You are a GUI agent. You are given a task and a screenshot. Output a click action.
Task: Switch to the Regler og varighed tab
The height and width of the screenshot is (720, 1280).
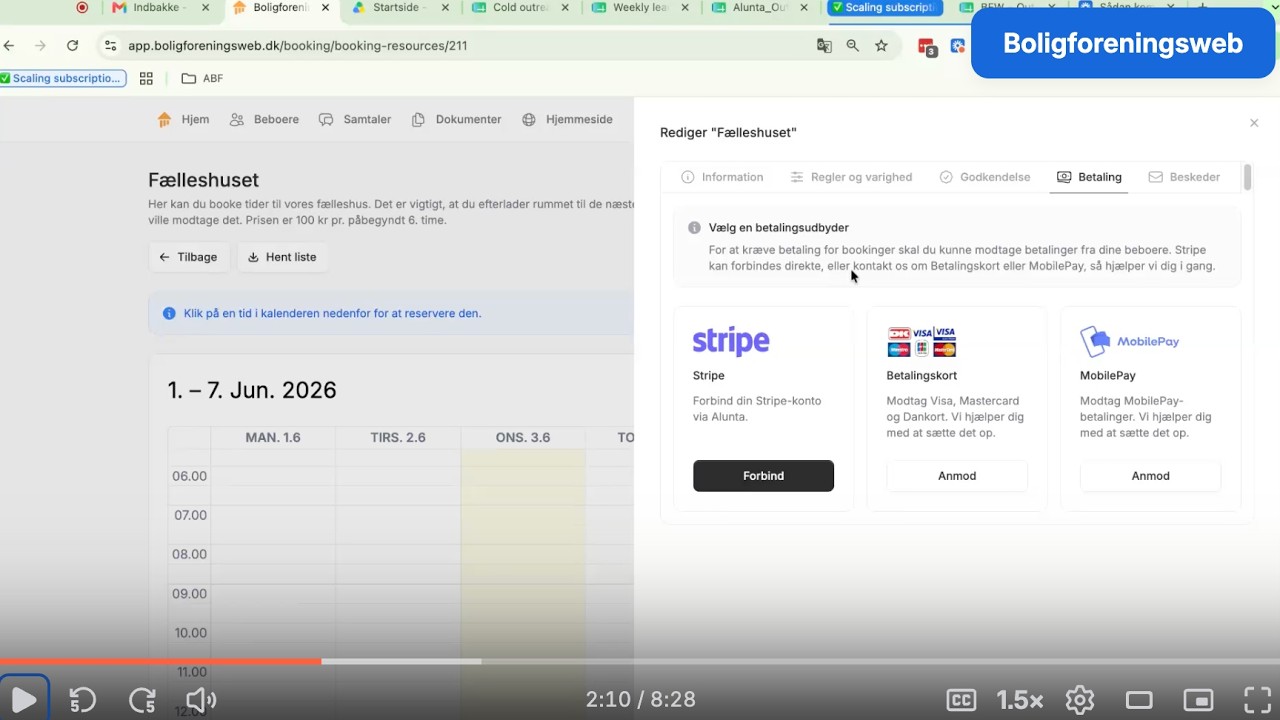851,177
